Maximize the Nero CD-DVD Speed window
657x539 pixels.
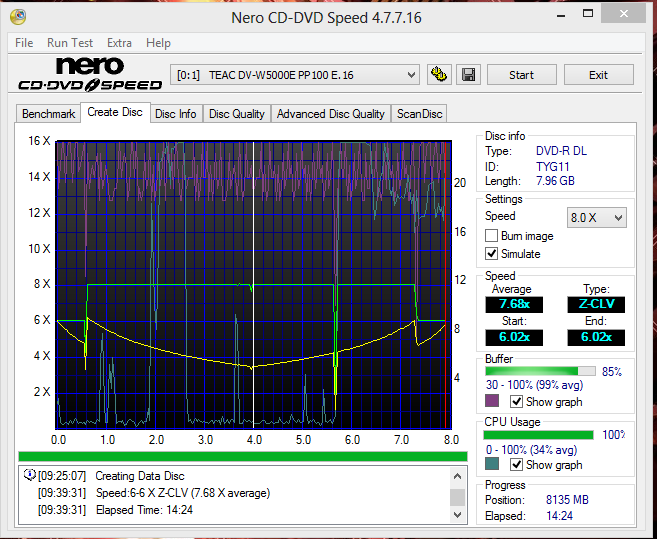pyautogui.click(x=588, y=14)
